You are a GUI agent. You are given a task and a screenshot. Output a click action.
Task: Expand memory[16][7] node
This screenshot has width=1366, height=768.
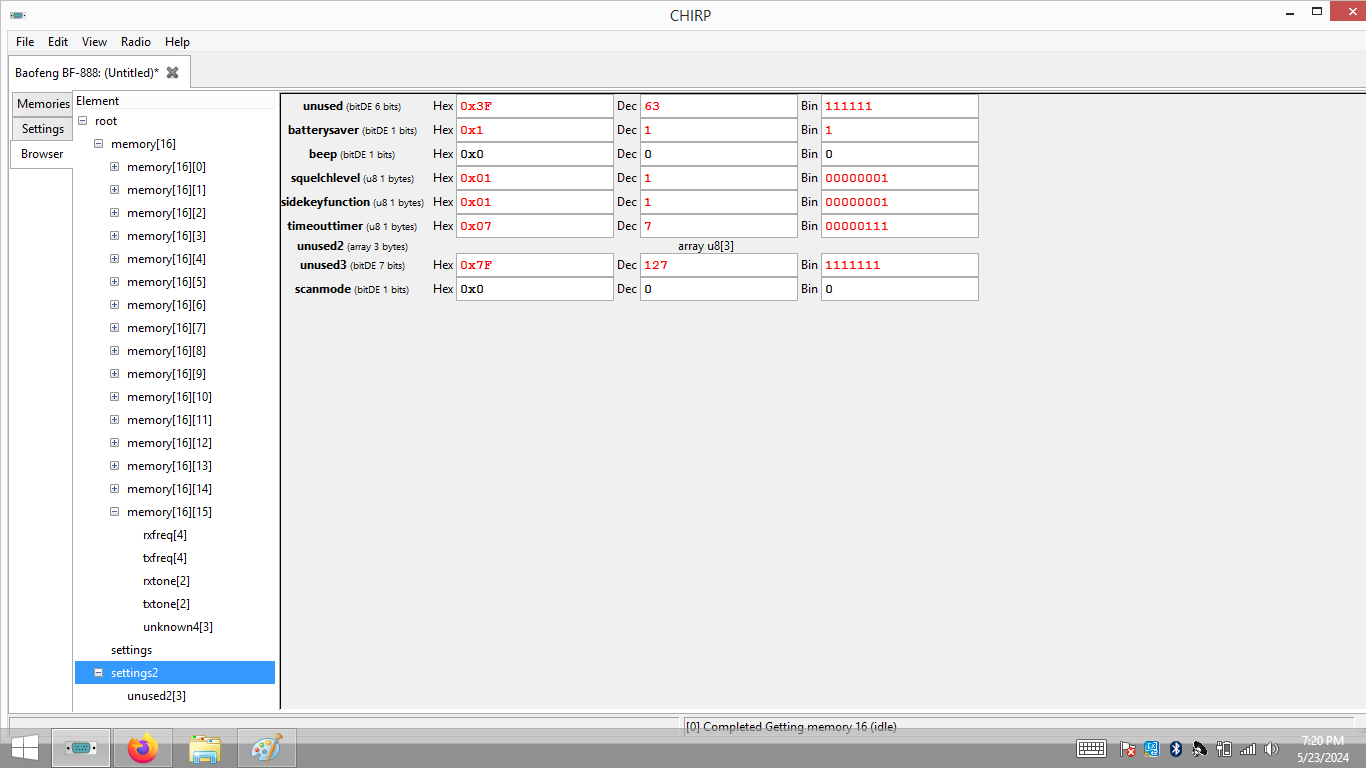click(x=115, y=328)
